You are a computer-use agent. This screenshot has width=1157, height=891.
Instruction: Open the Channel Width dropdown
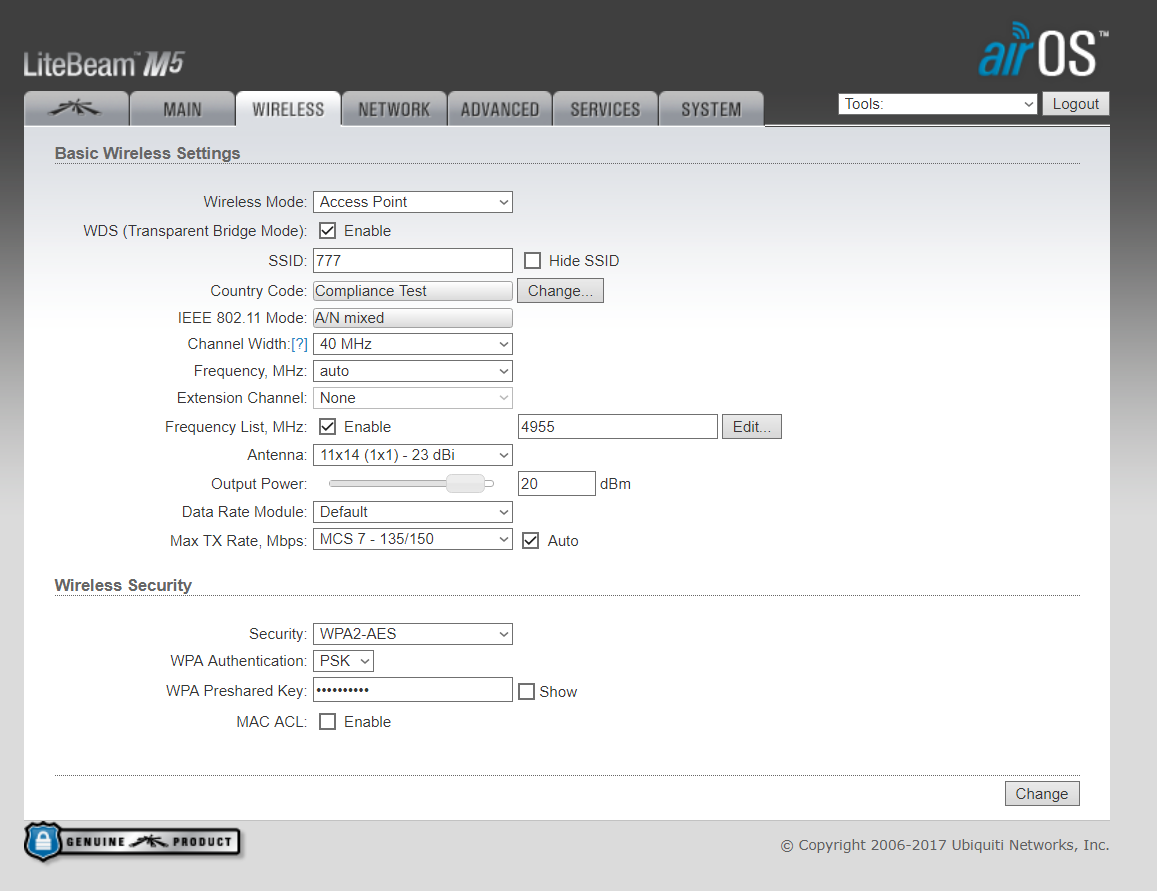412,344
